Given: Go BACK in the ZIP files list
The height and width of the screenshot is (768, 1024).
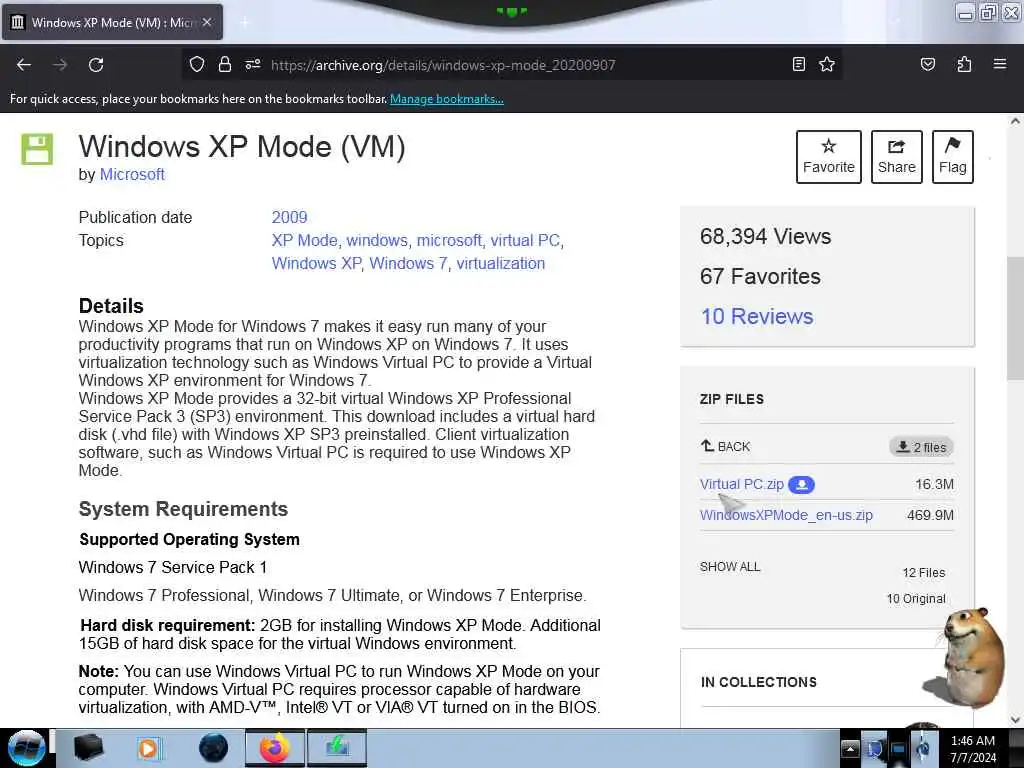Looking at the screenshot, I should click(725, 447).
